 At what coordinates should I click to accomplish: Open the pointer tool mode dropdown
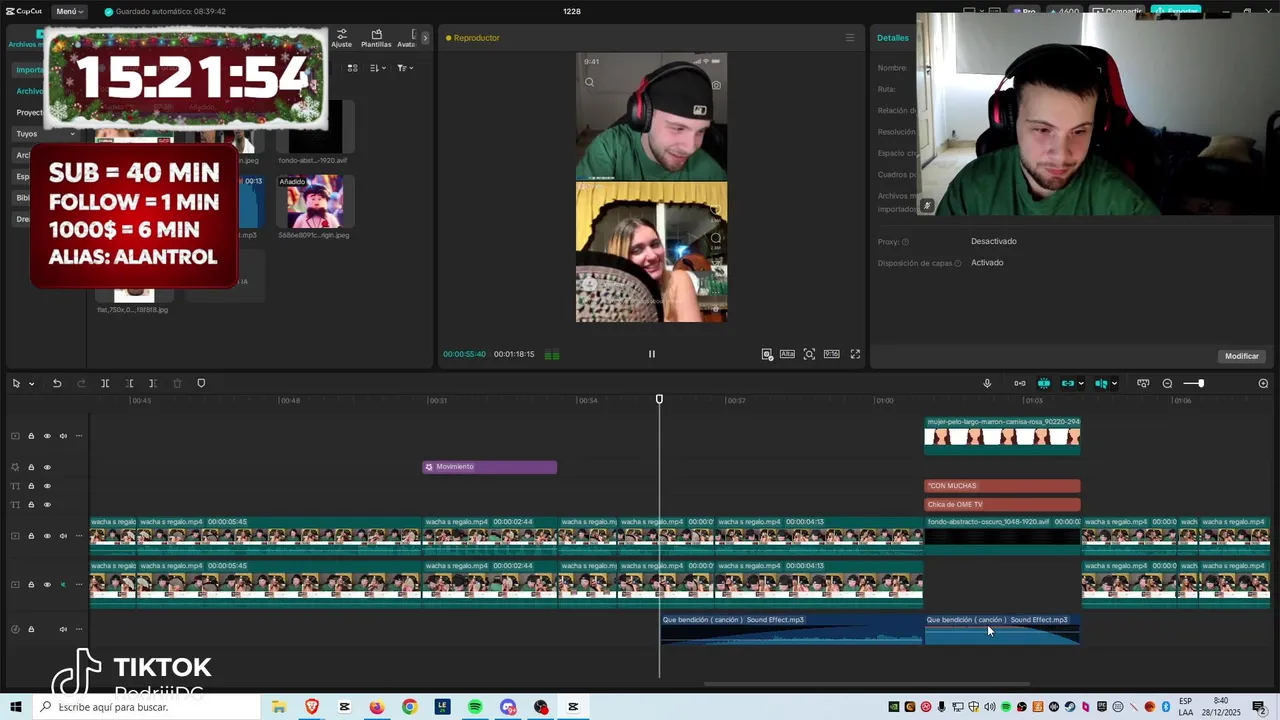tap(31, 384)
